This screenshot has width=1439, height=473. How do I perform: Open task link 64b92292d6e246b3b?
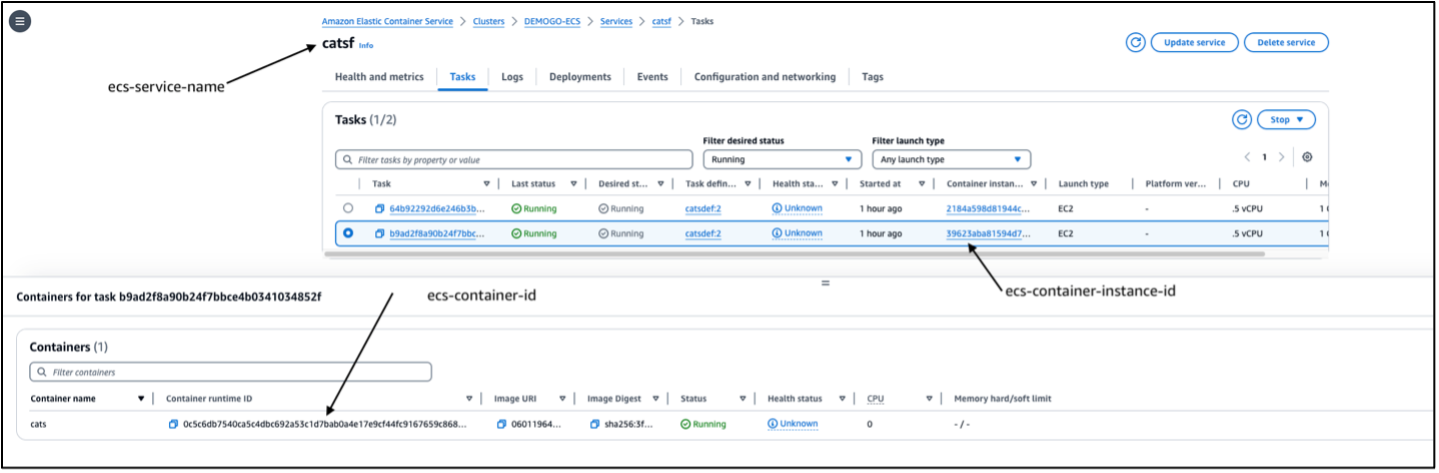437,208
